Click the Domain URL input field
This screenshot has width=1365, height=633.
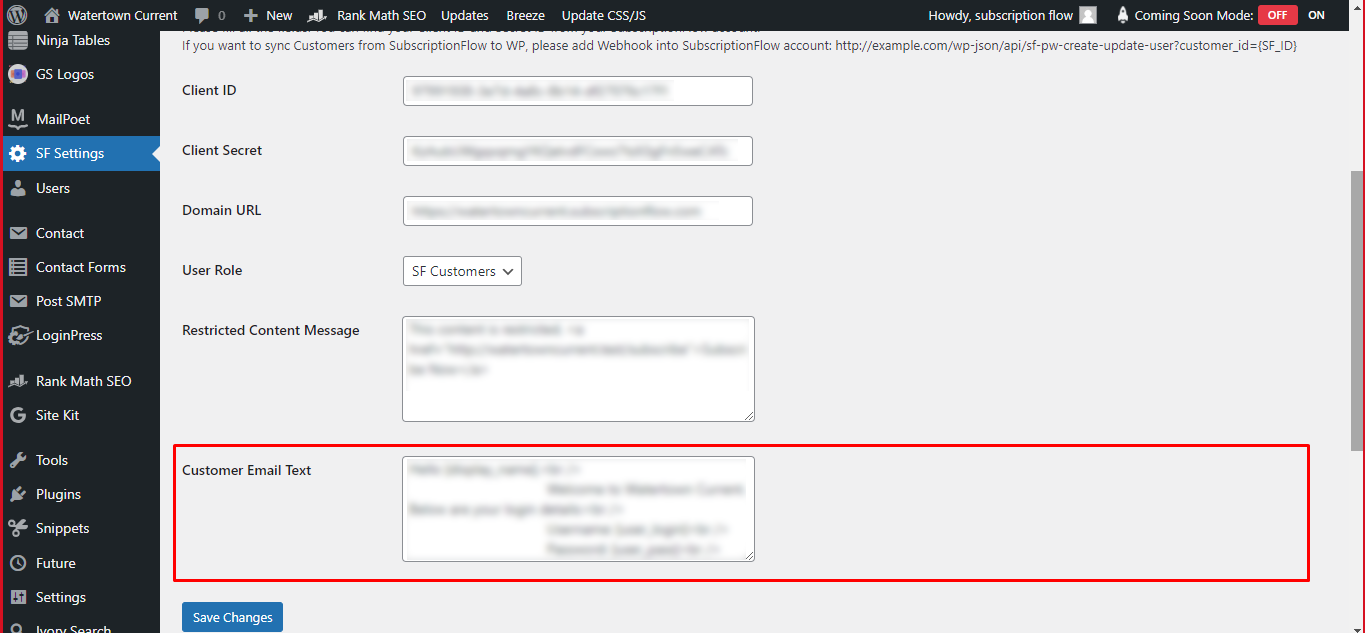click(x=578, y=211)
